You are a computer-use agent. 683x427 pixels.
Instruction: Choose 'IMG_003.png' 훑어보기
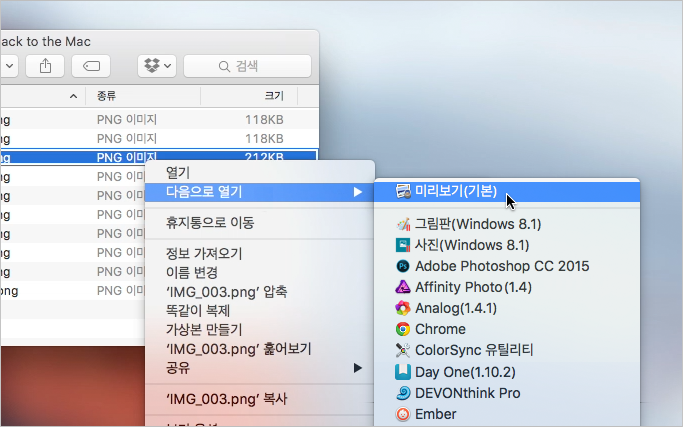point(260,349)
